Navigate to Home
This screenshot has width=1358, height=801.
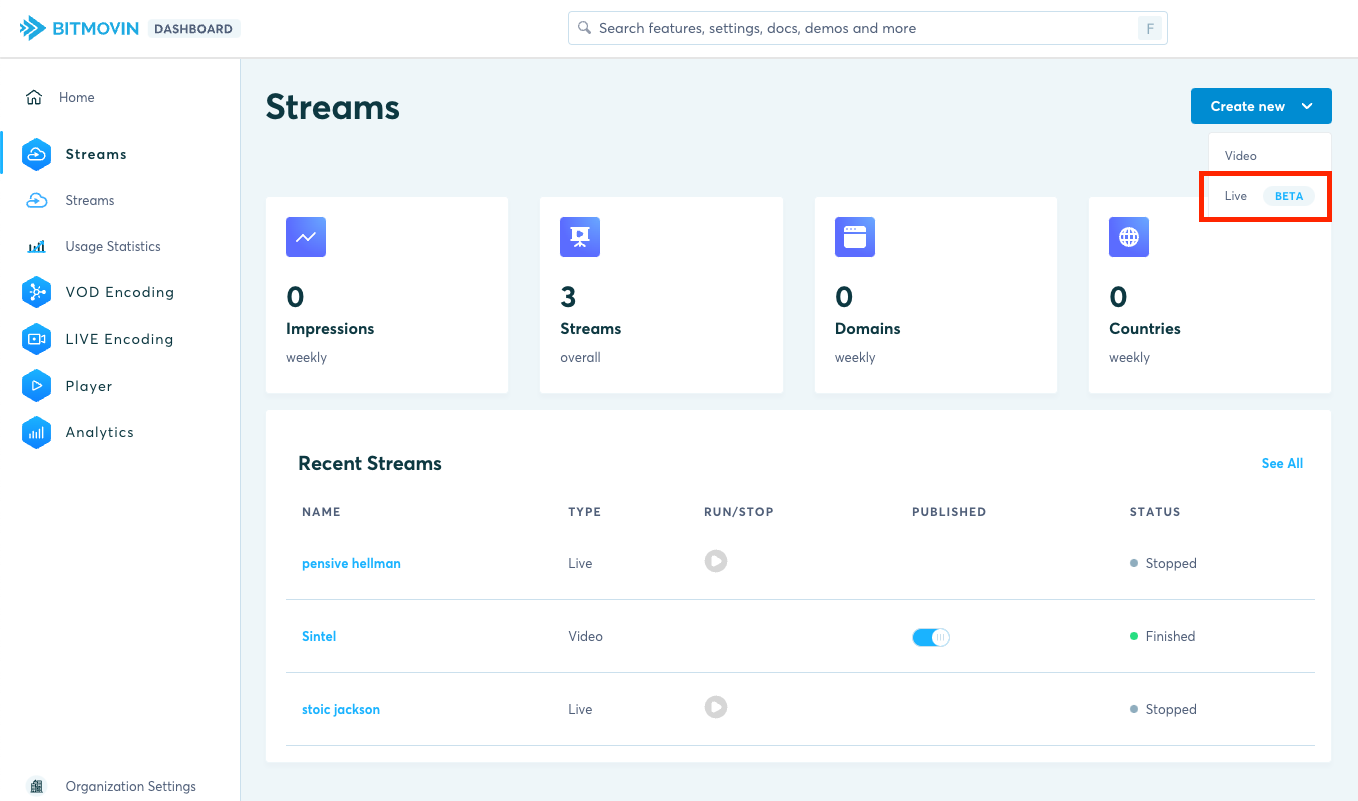[77, 97]
